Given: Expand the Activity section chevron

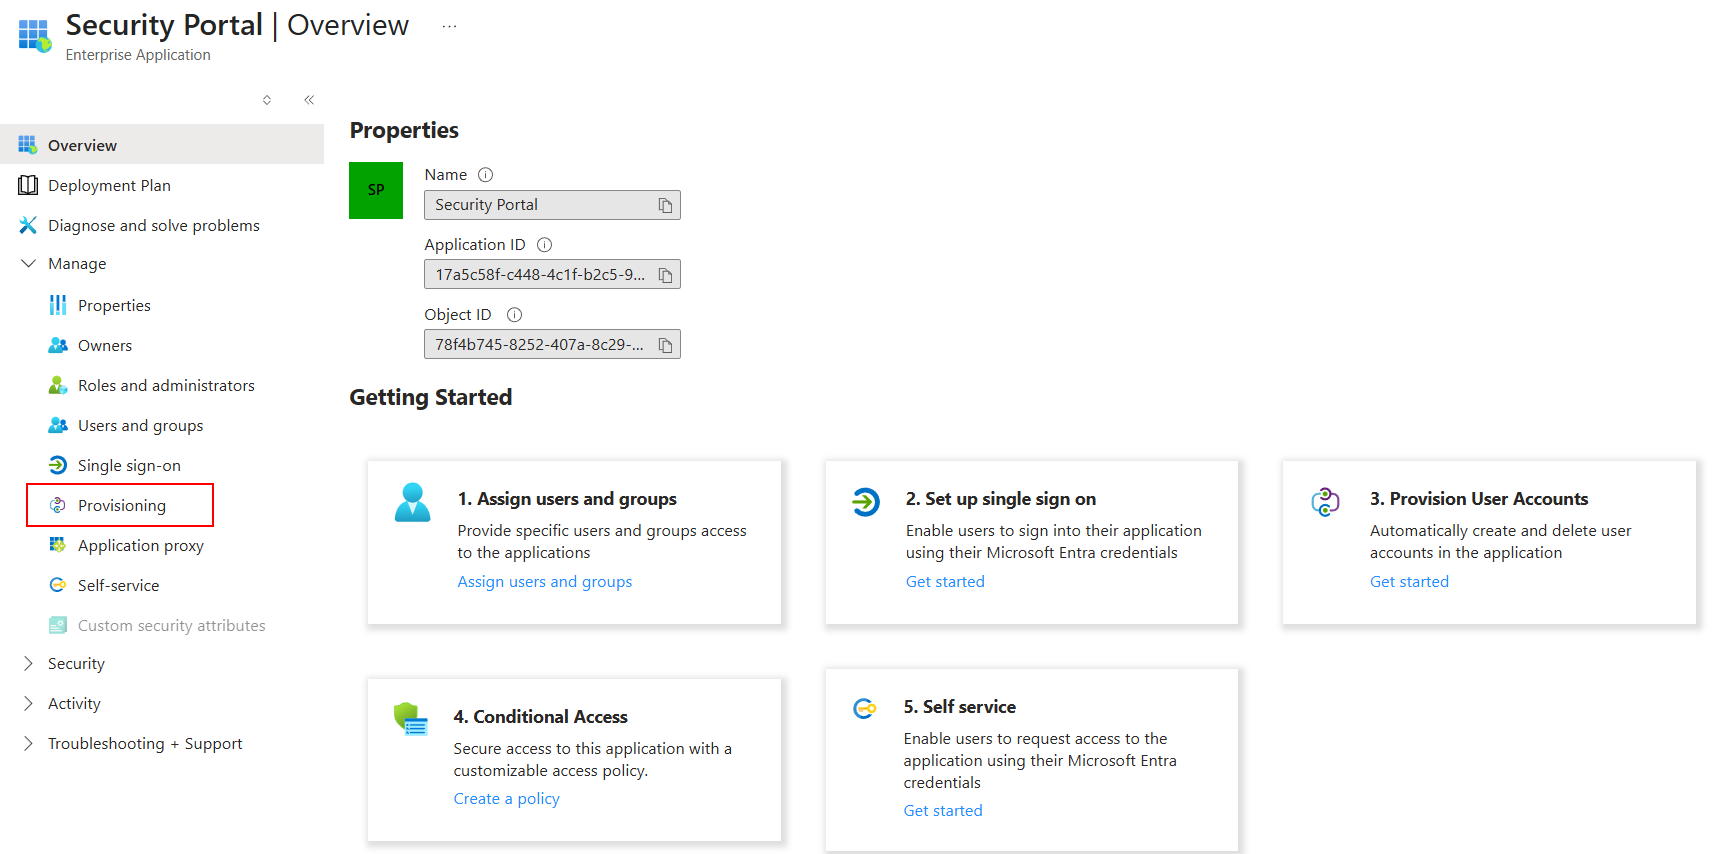Looking at the screenshot, I should [28, 703].
